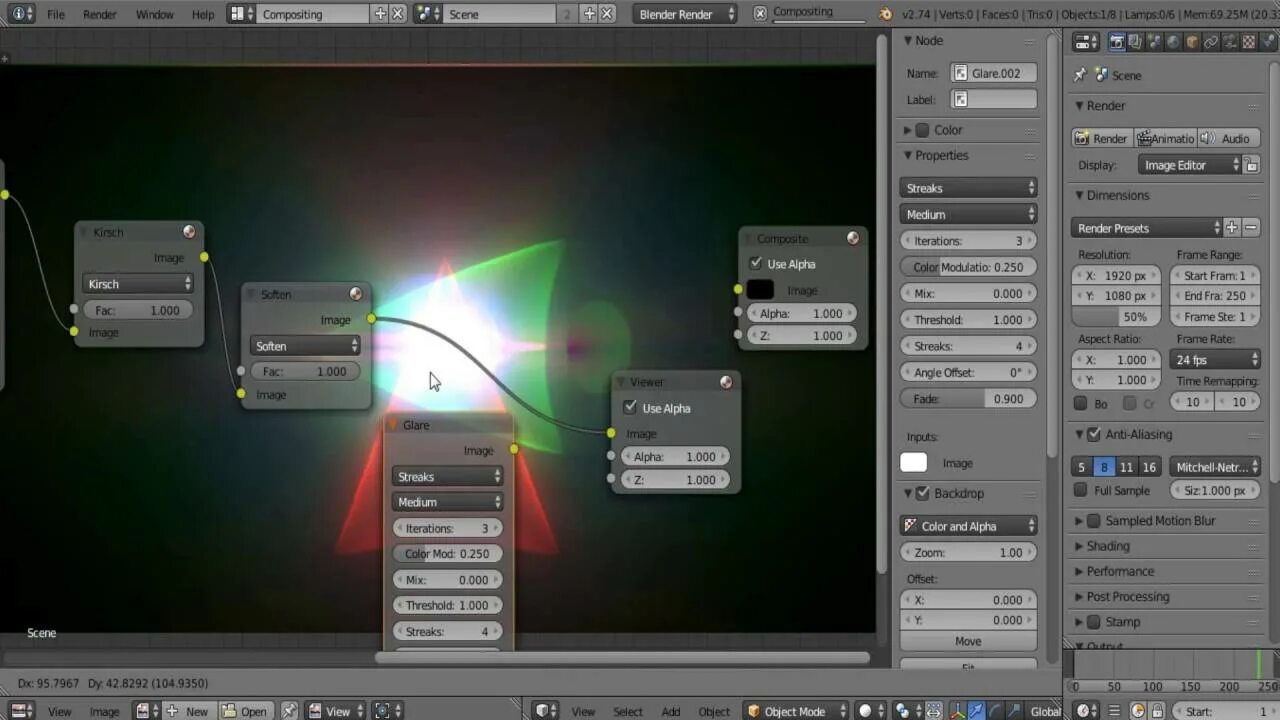Click the Fade slider at 0.900
Viewport: 1280px width, 720px height.
(968, 398)
